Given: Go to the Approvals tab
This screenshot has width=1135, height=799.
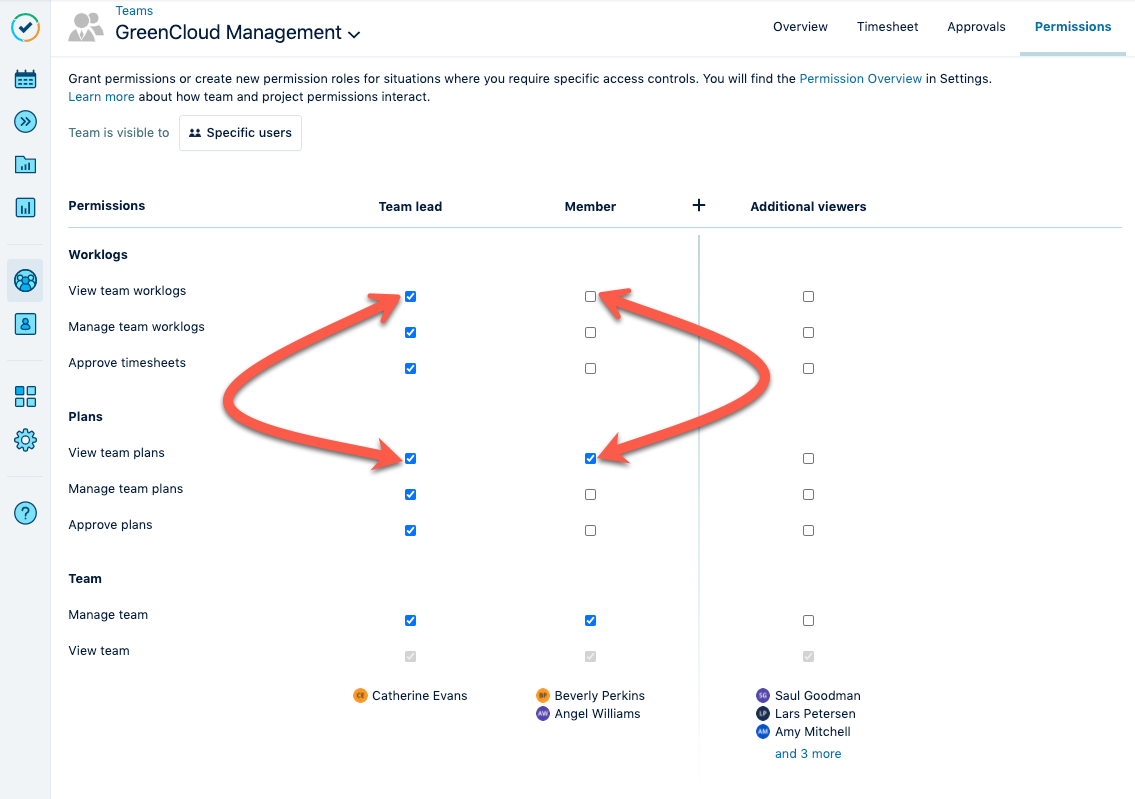Looking at the screenshot, I should [976, 27].
